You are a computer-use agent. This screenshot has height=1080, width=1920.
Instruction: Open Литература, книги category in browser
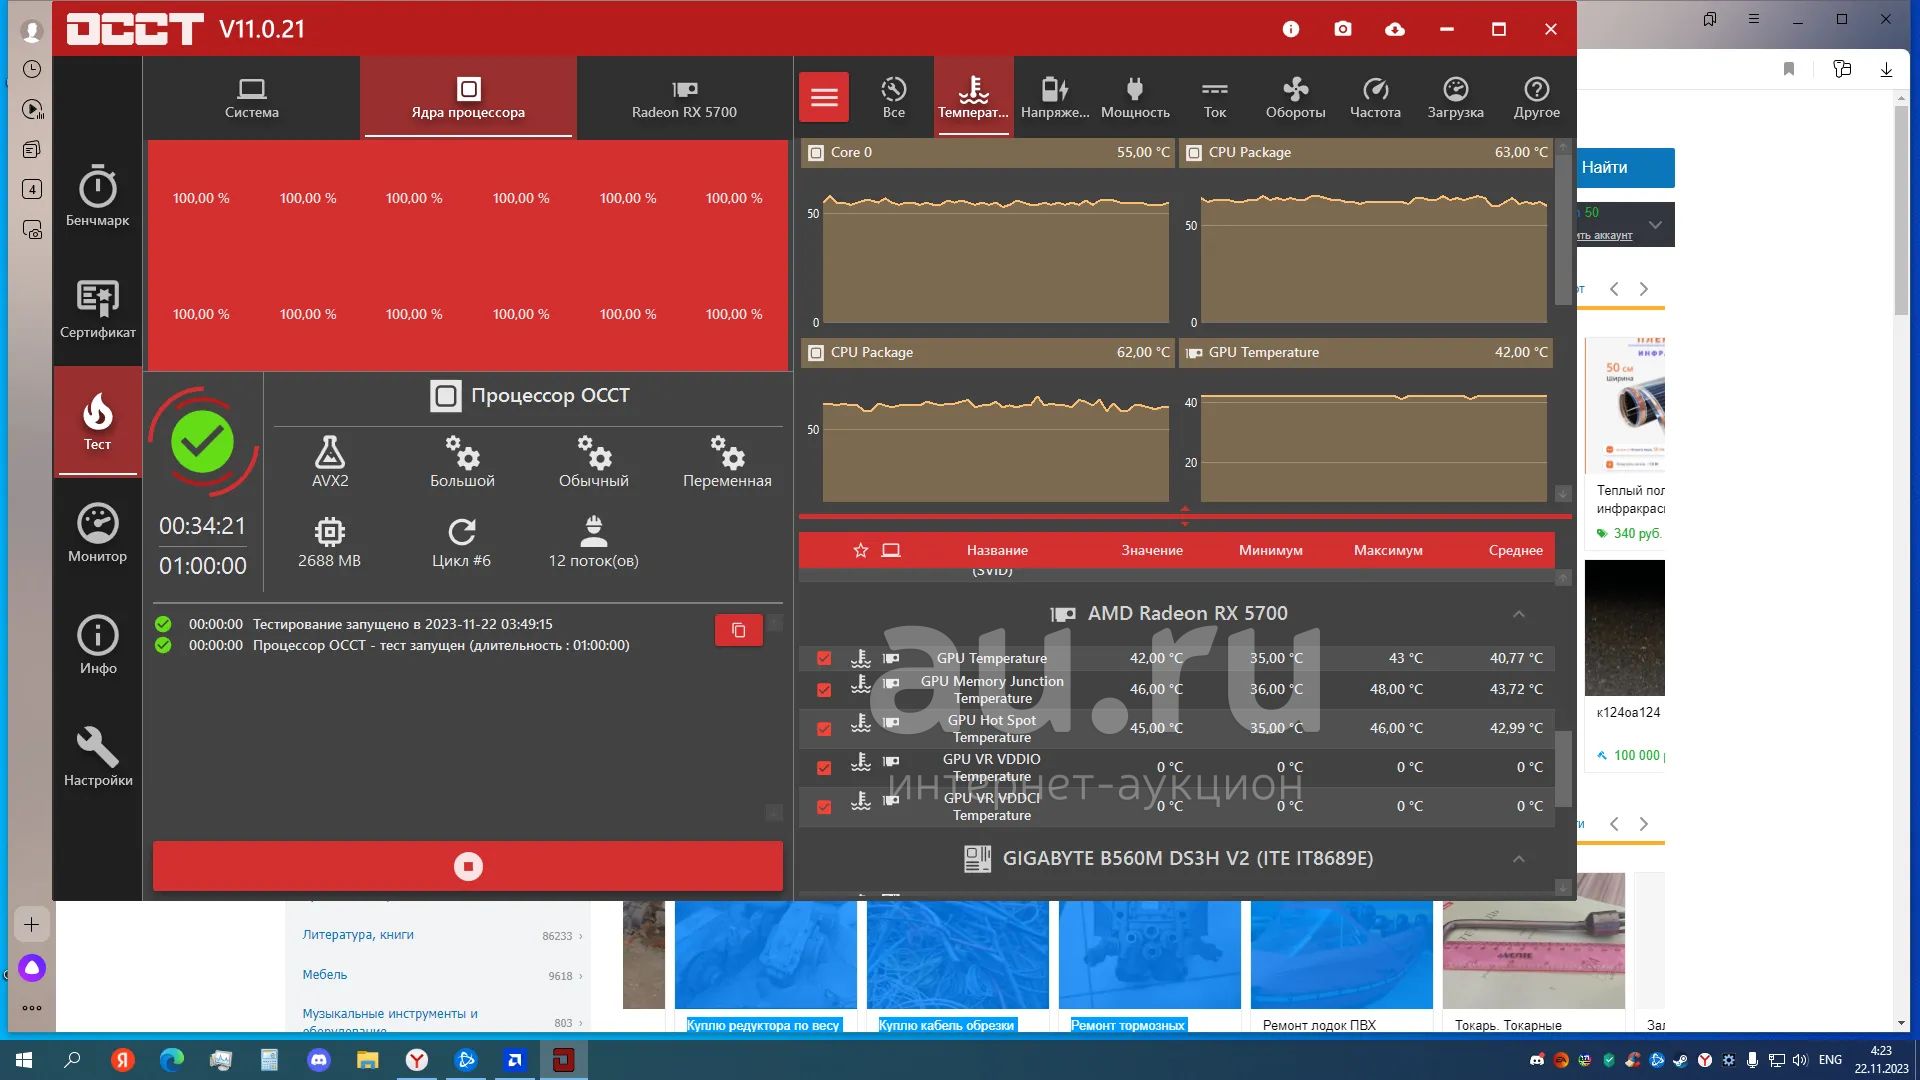[x=358, y=935]
